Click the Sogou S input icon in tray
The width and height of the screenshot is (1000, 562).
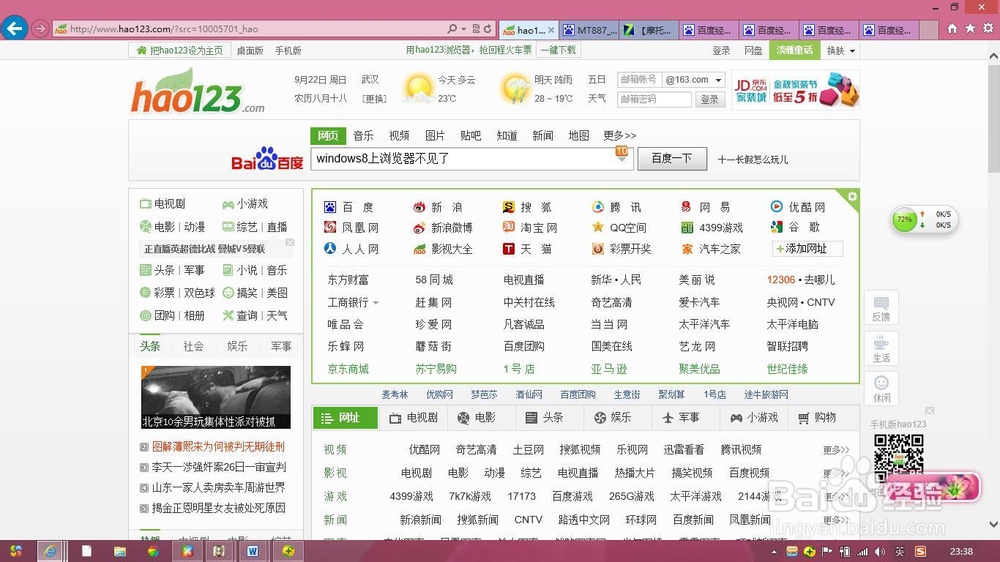click(x=920, y=552)
